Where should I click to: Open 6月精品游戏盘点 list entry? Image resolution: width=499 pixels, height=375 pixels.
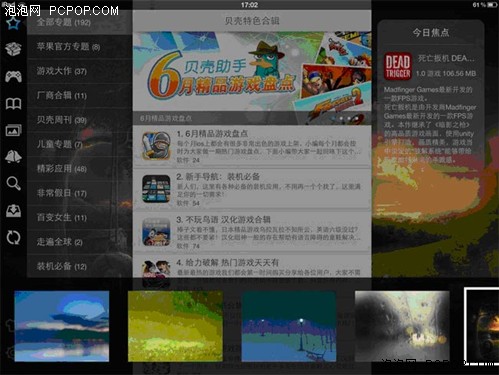pyautogui.click(x=252, y=146)
